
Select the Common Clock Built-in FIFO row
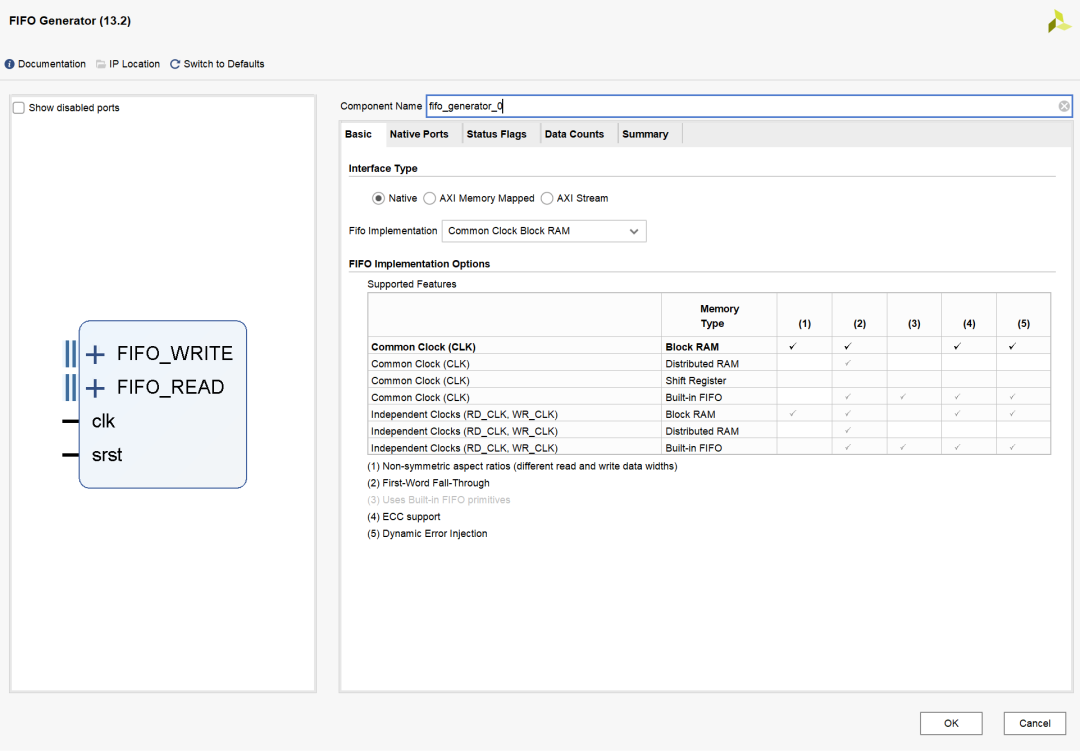(x=709, y=398)
